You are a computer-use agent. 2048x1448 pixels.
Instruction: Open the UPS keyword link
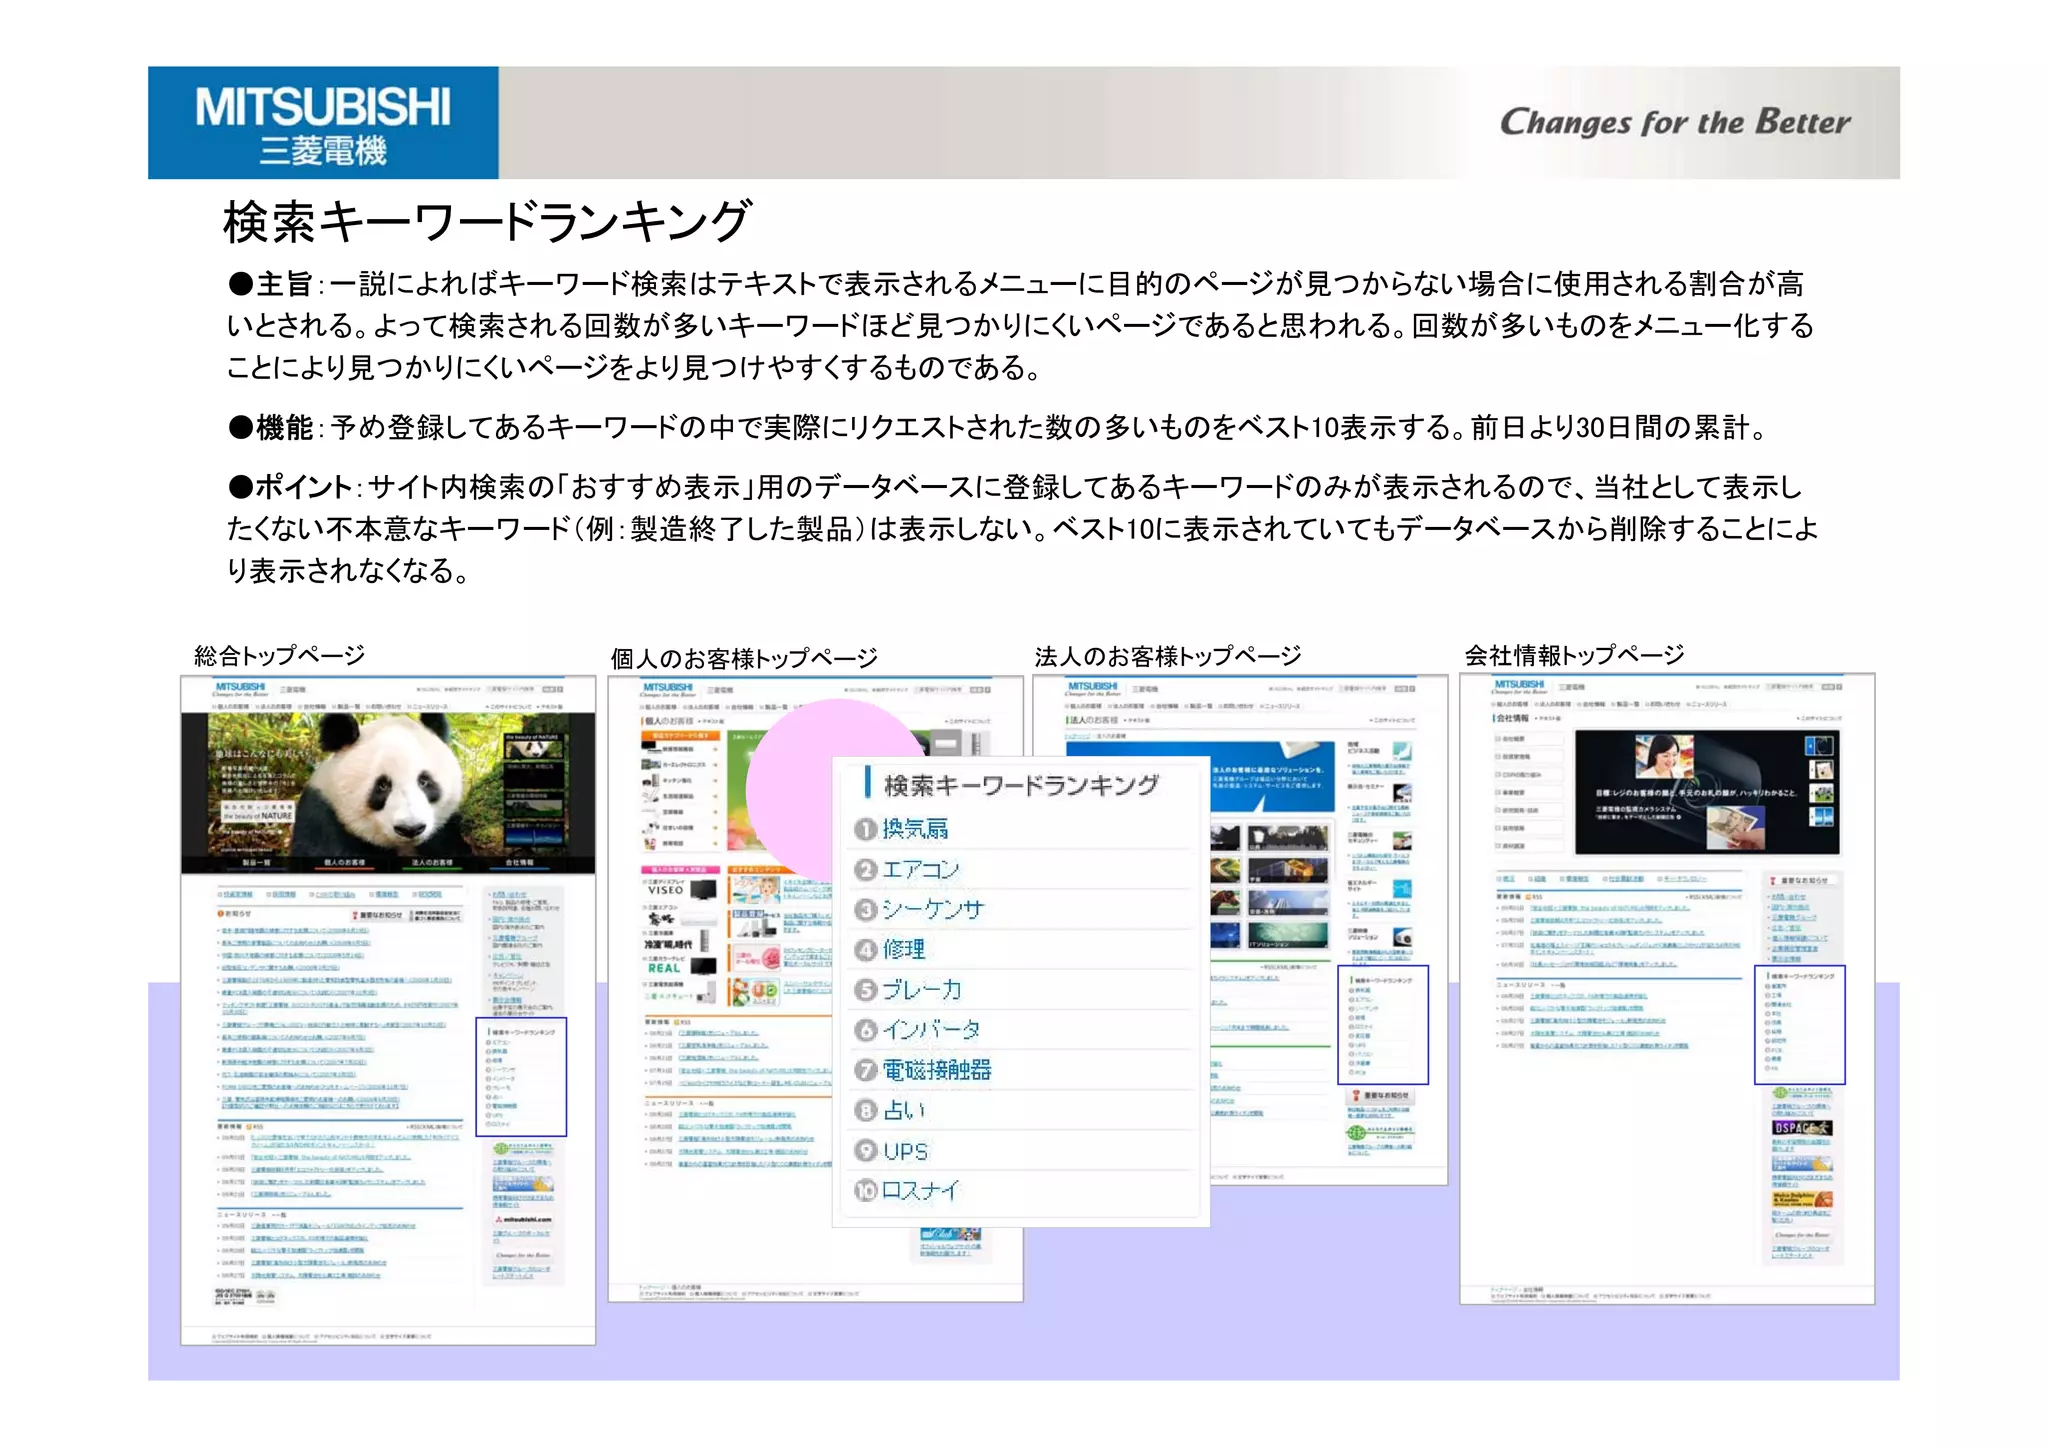(905, 1151)
